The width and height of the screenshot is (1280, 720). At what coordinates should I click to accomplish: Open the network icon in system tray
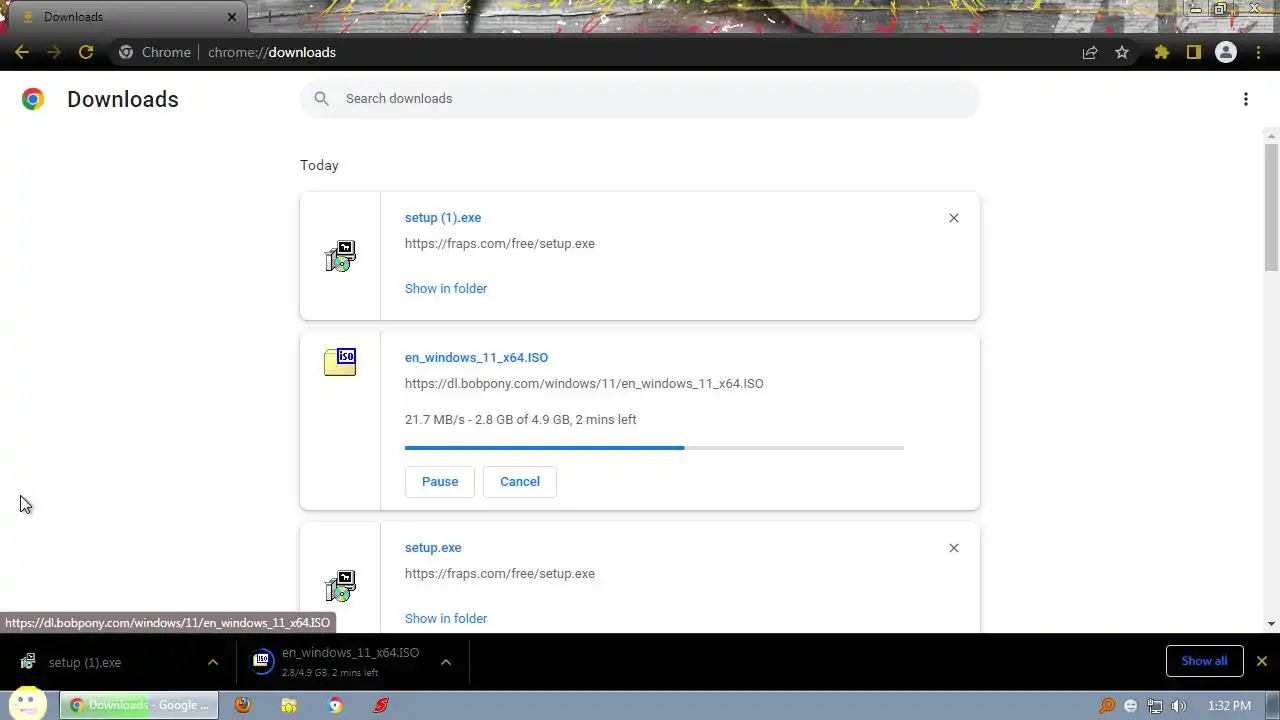point(1155,706)
